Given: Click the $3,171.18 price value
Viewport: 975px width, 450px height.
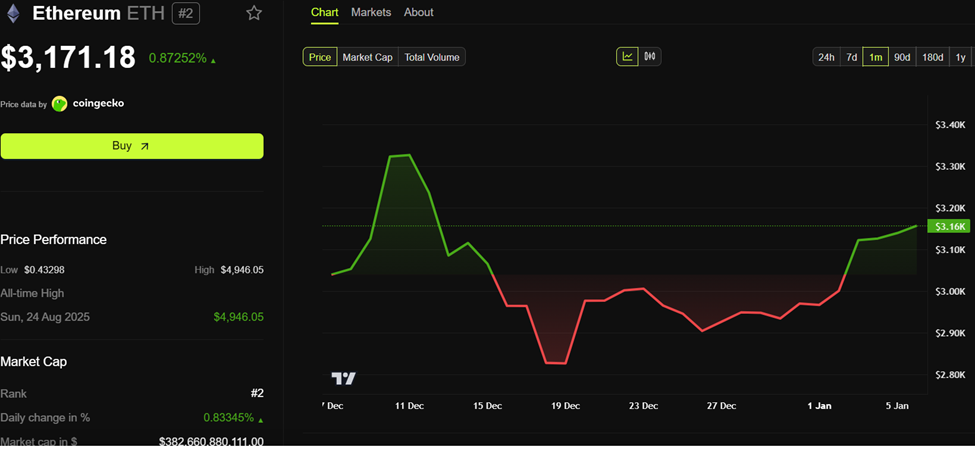Looking at the screenshot, I should [68, 58].
